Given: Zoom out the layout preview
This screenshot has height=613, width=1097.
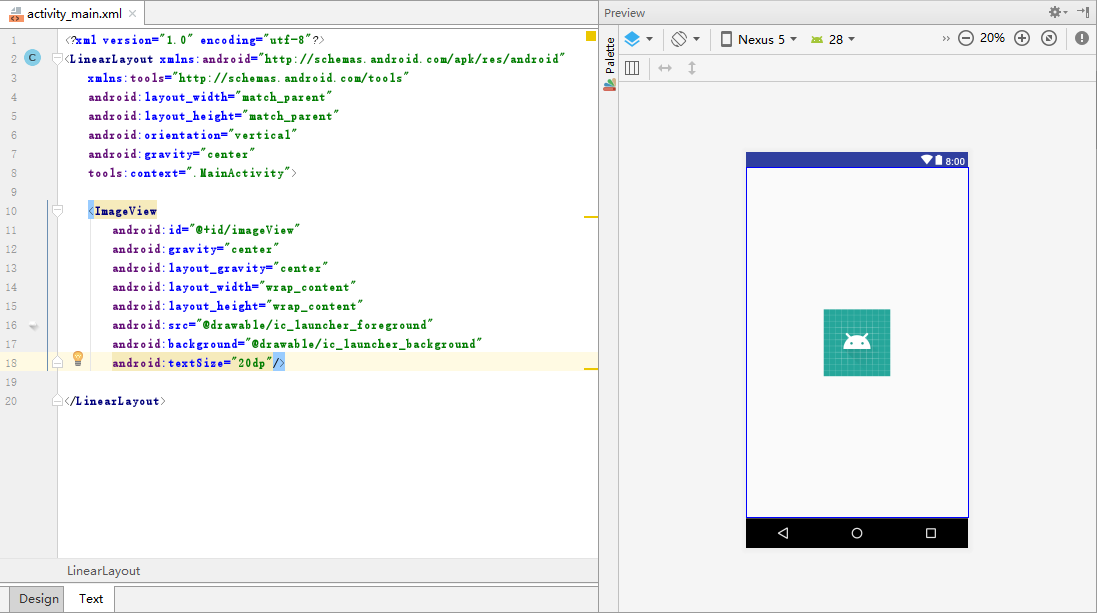Looking at the screenshot, I should point(965,39).
